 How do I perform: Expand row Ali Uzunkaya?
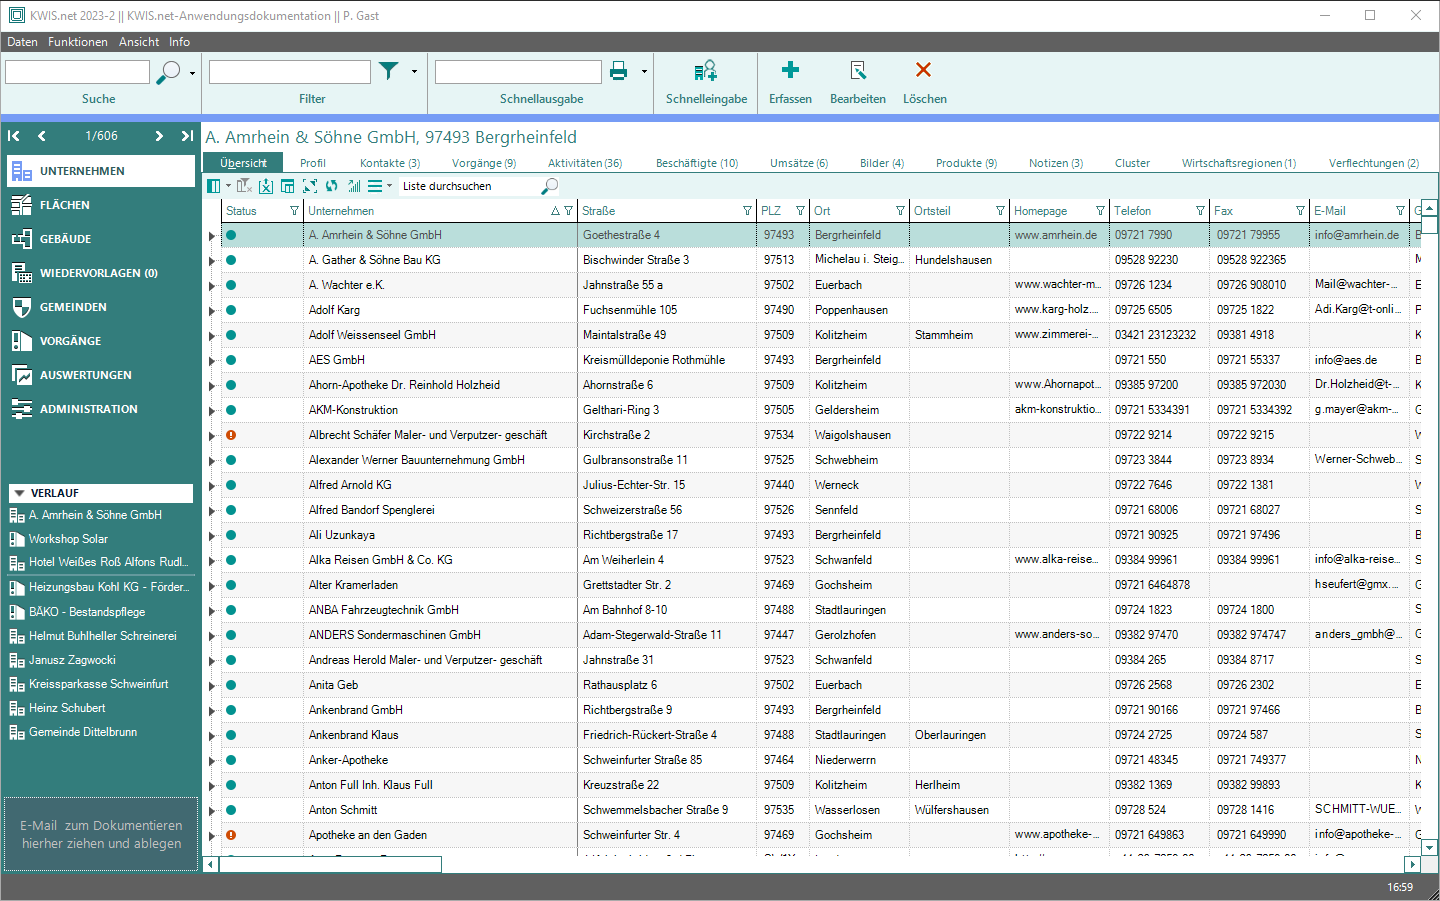coord(211,536)
